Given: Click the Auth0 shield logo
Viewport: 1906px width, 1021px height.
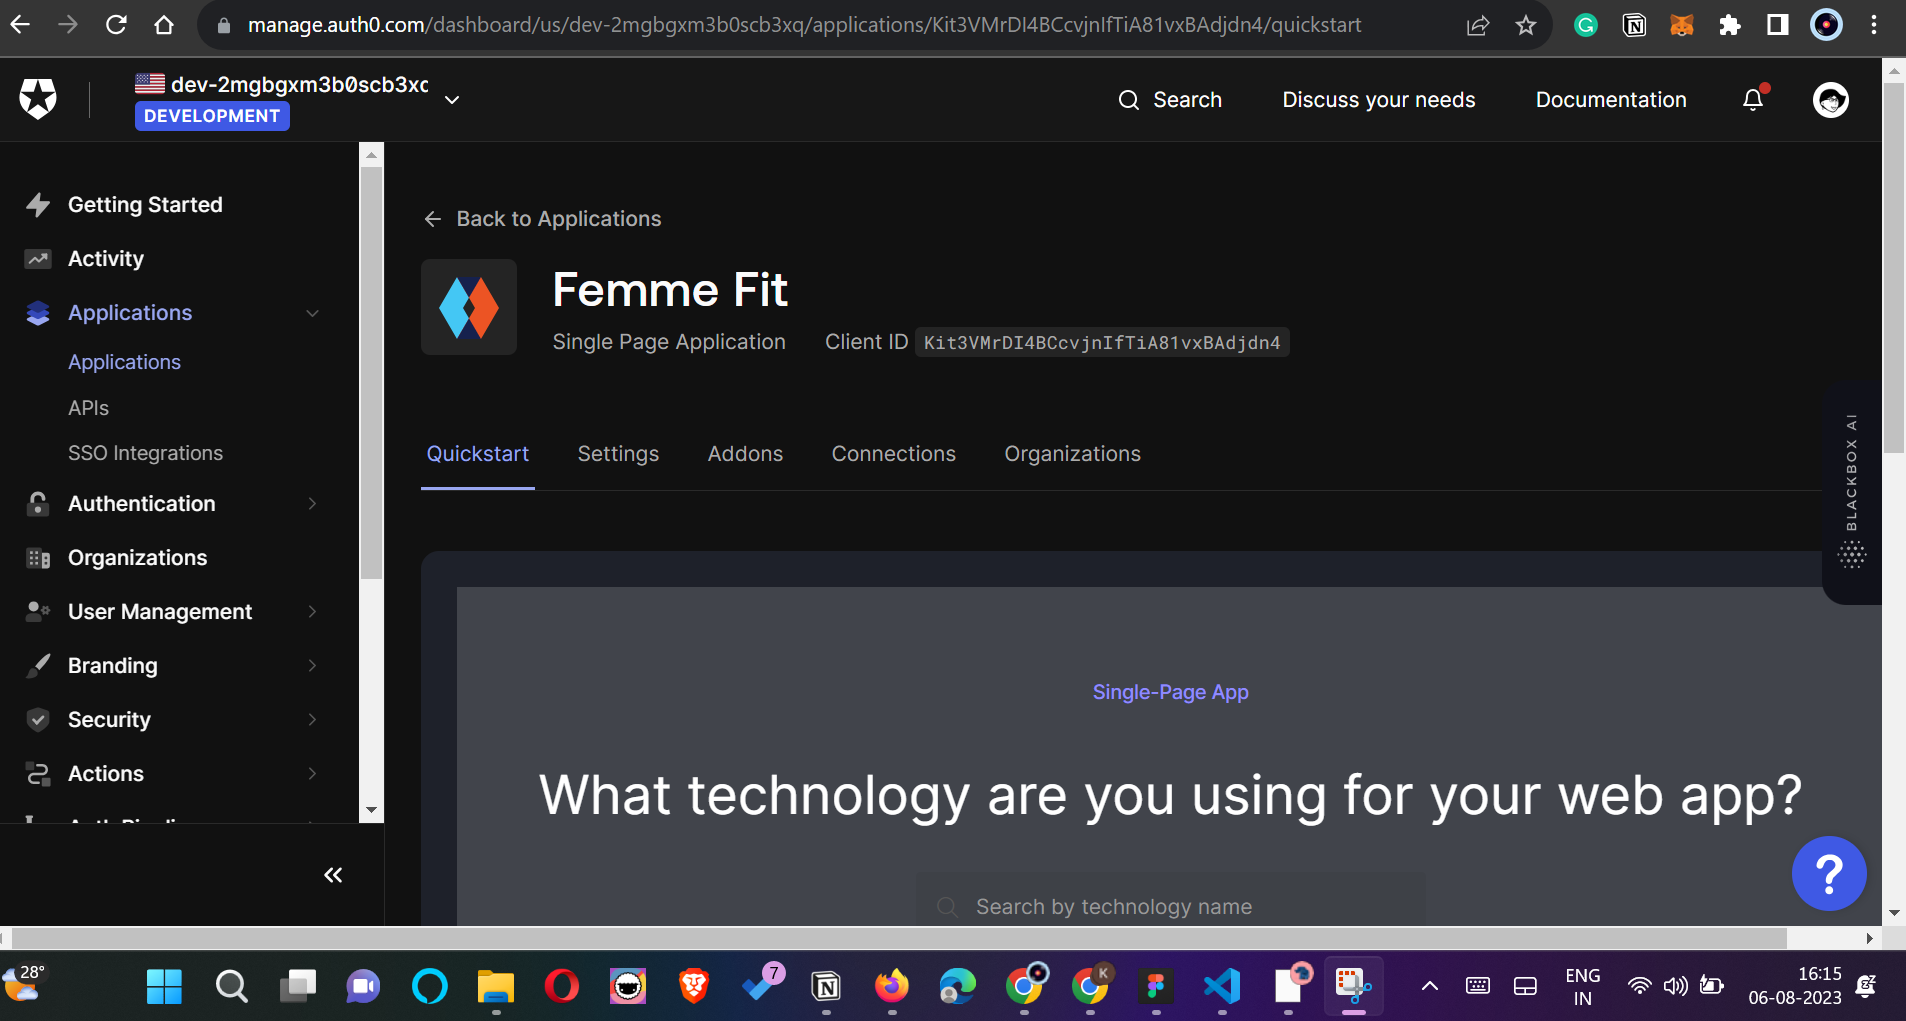Looking at the screenshot, I should [x=38, y=99].
